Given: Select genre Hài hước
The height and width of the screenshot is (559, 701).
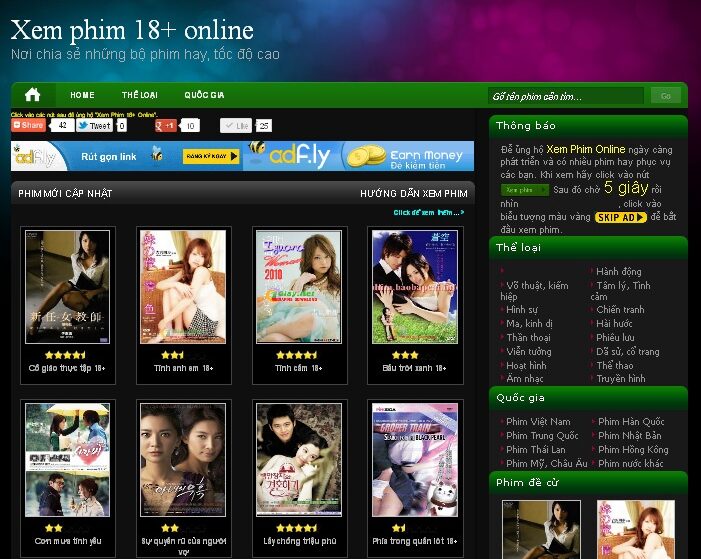Looking at the screenshot, I should pos(614,323).
